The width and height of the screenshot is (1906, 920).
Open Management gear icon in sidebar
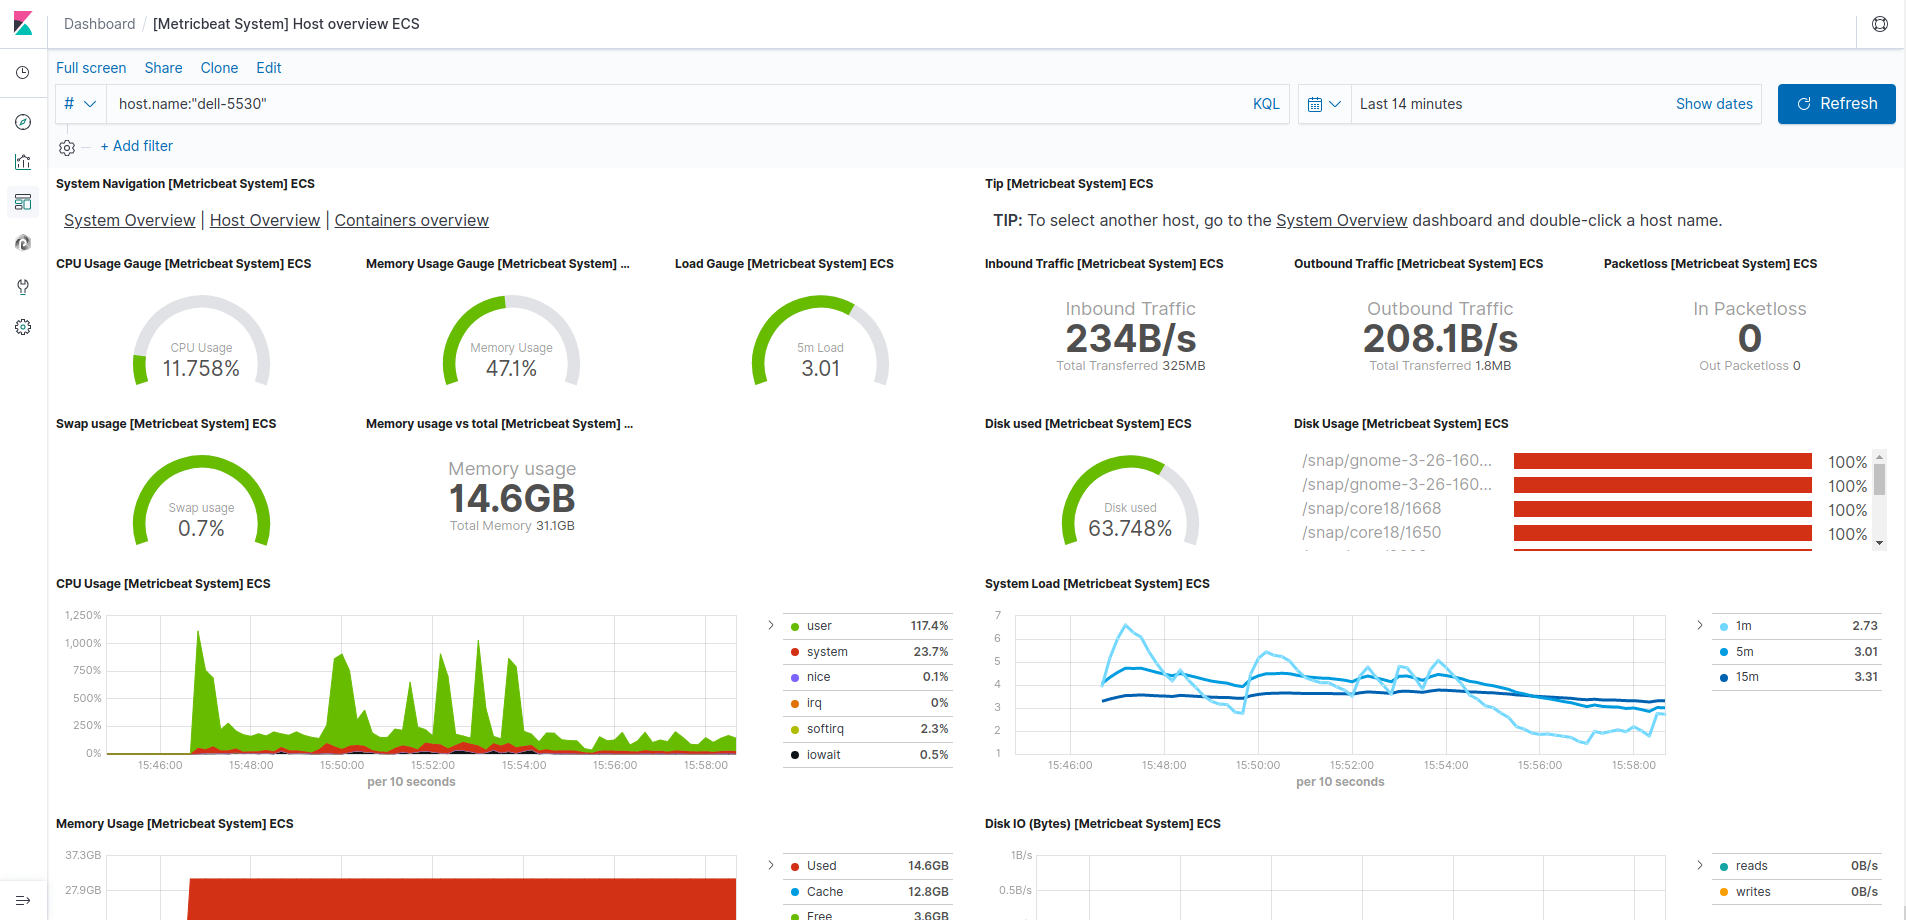[23, 327]
